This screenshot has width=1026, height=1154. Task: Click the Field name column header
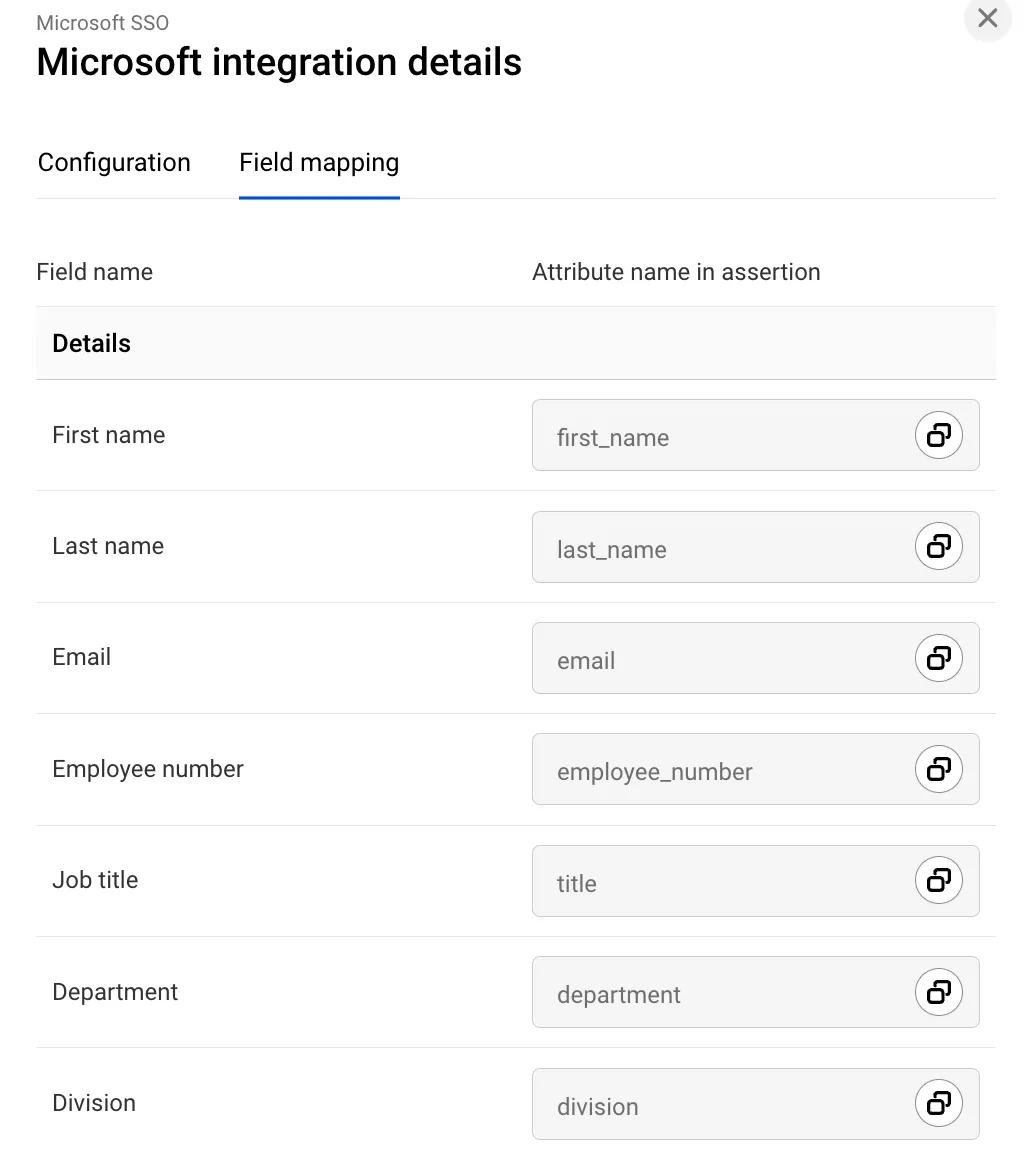(95, 272)
